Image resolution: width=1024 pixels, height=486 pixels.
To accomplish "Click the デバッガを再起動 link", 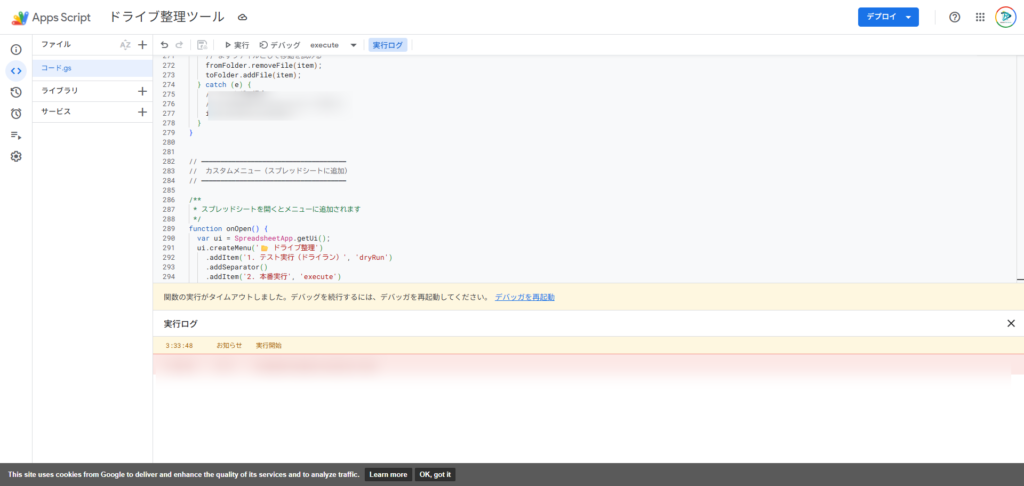I will (524, 297).
